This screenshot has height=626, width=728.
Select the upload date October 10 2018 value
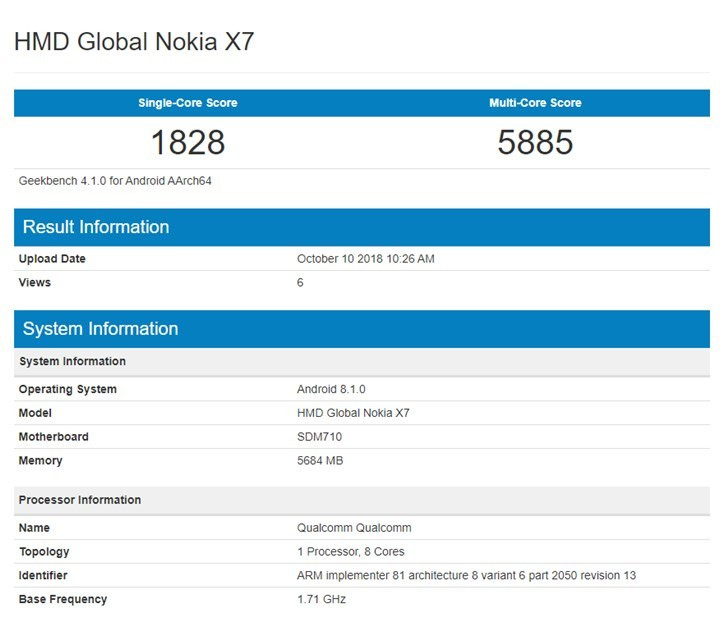[365, 259]
